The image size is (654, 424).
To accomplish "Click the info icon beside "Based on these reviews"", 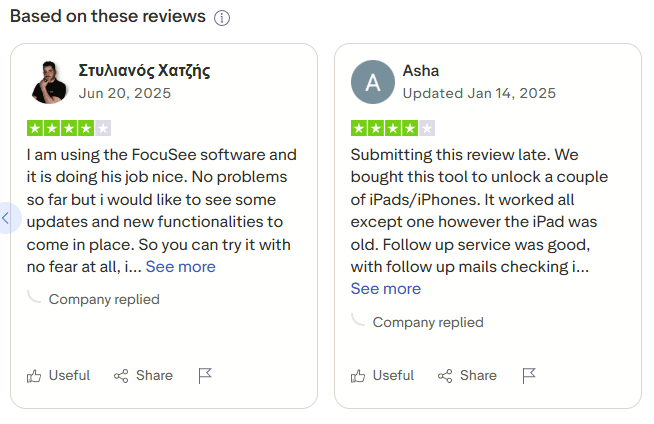I will pos(222,18).
